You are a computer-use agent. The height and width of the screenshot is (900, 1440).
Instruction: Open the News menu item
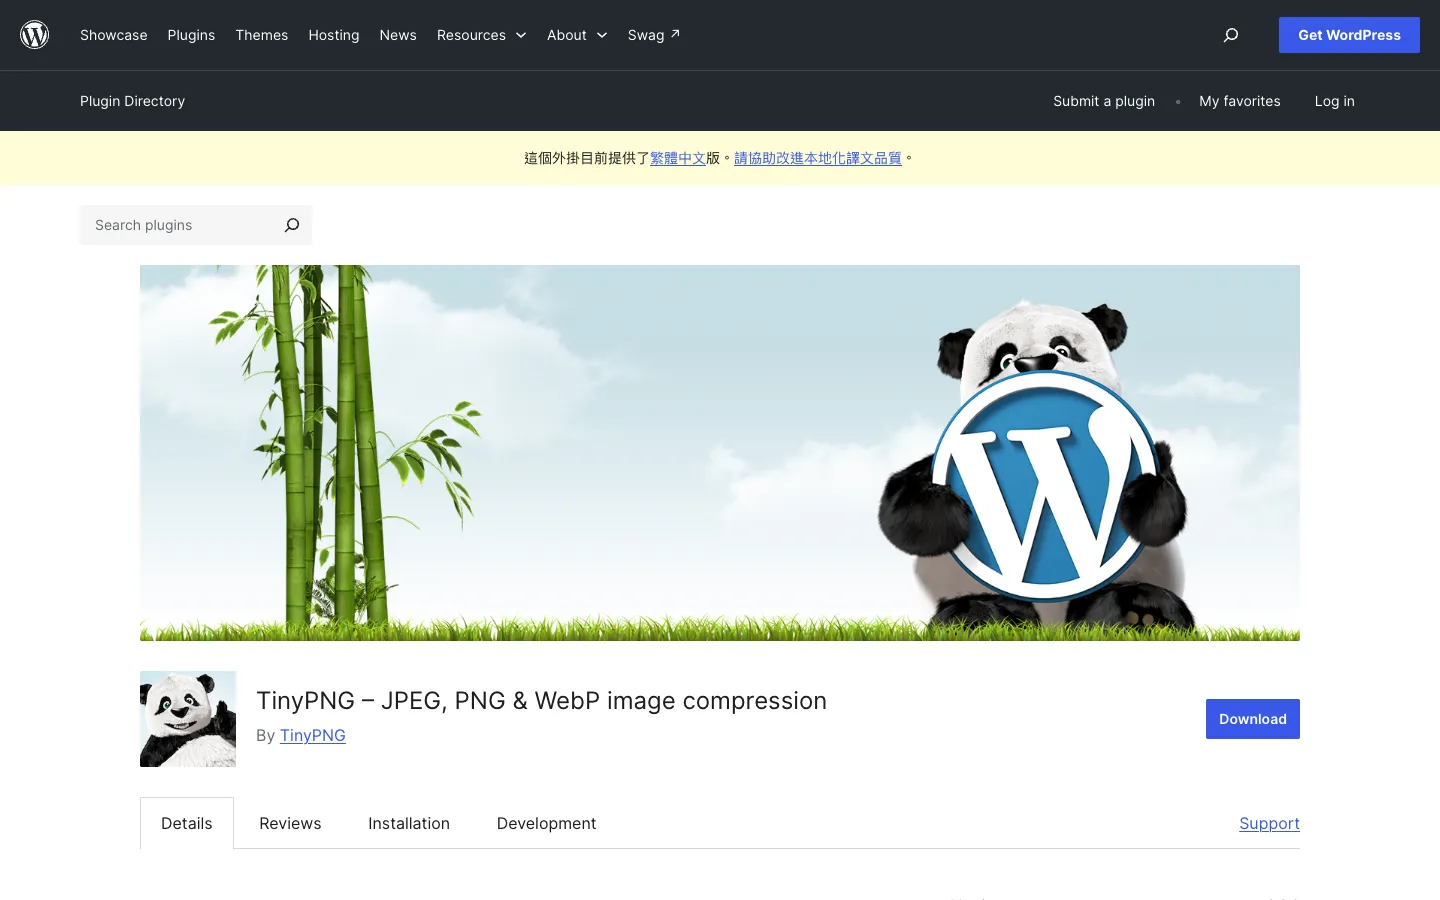pos(398,35)
